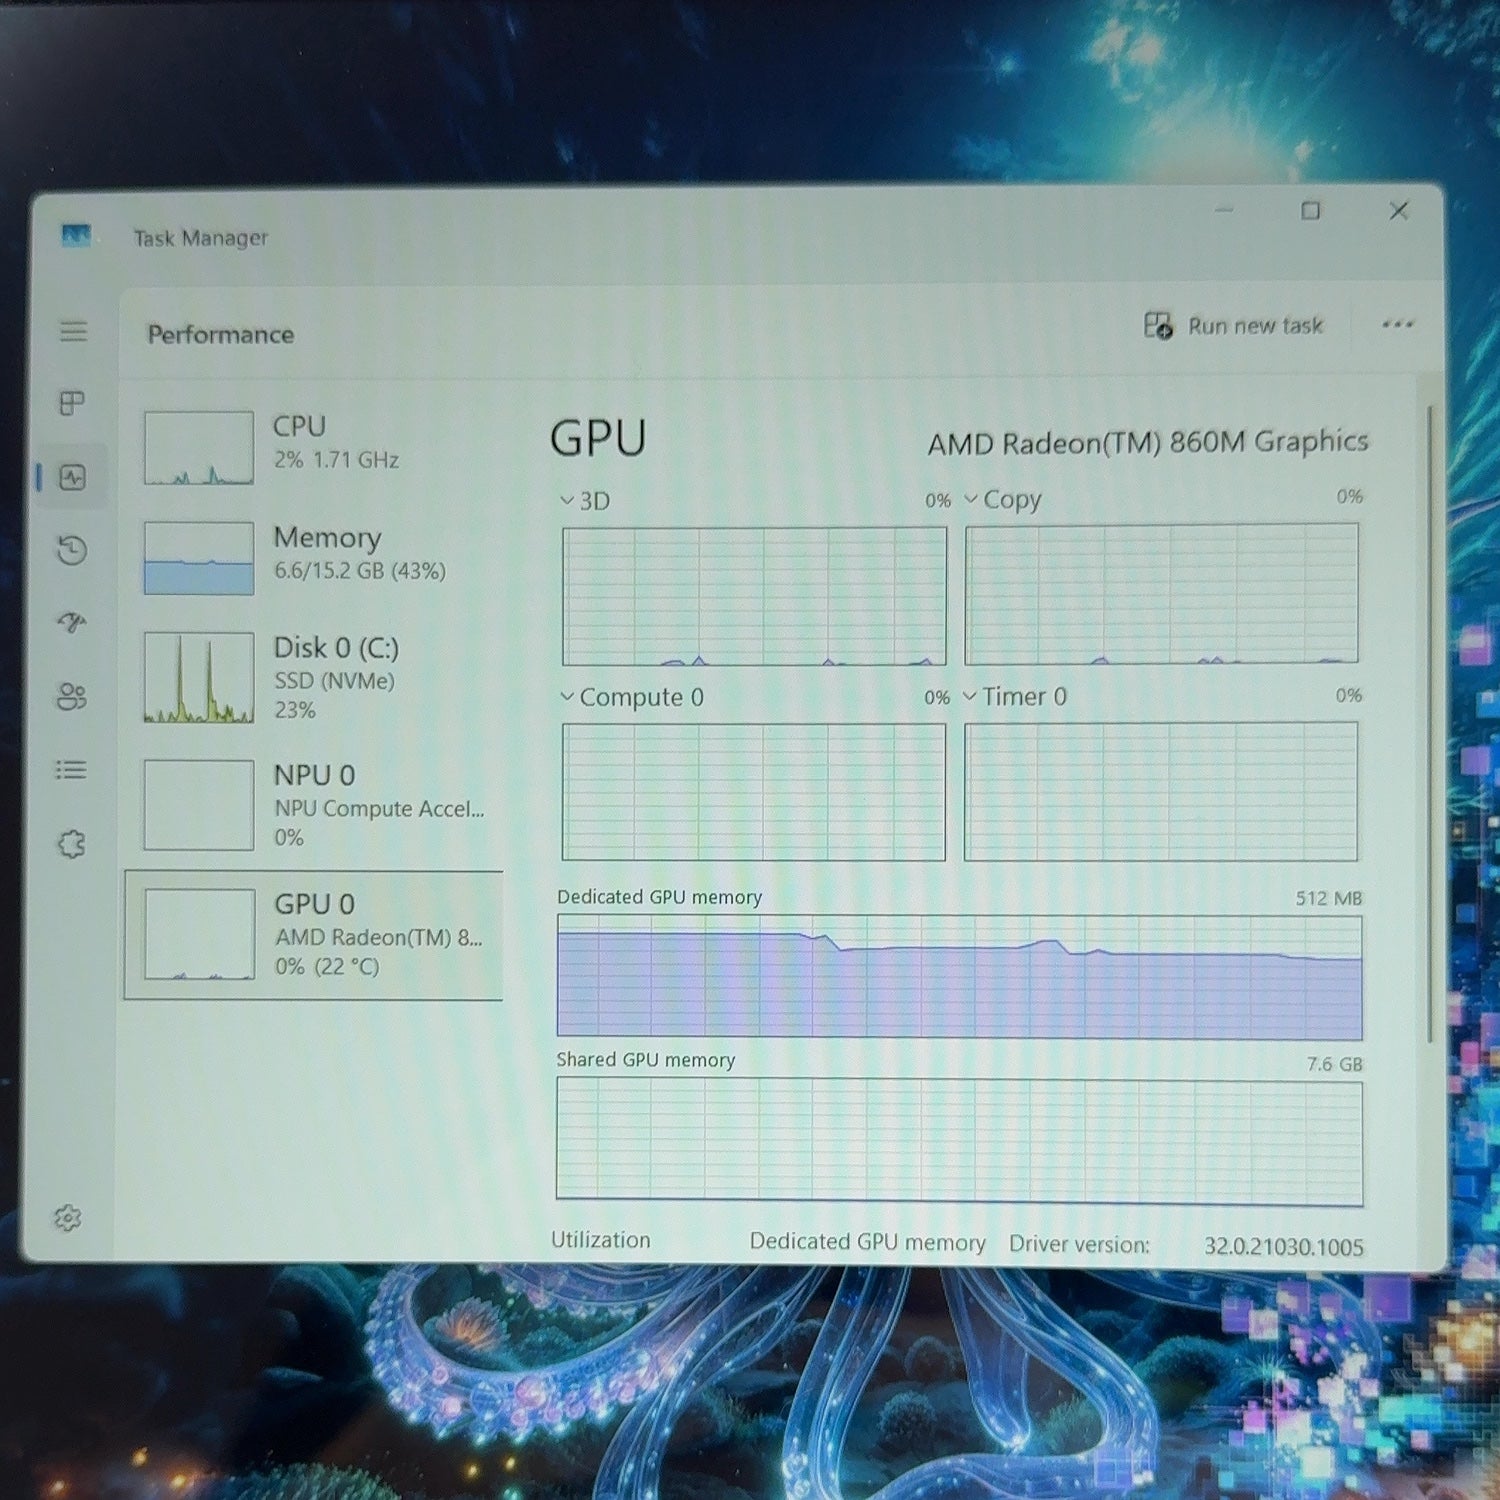Open the Users page icon
Image resolution: width=1500 pixels, height=1500 pixels.
click(72, 696)
